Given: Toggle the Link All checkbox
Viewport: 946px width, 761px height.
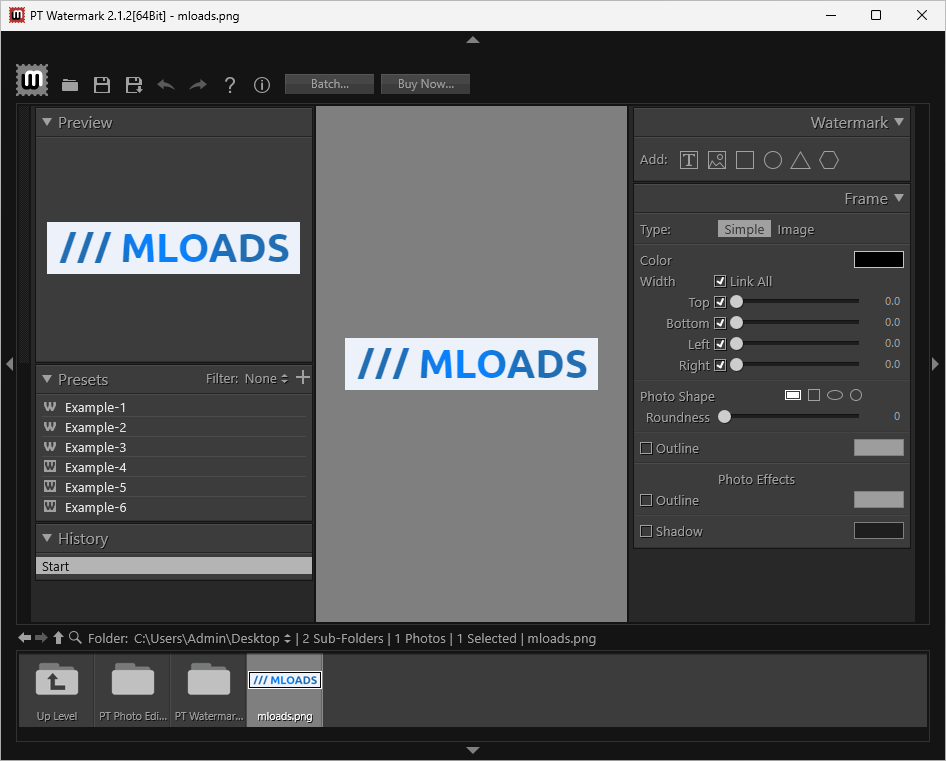Looking at the screenshot, I should pos(720,281).
